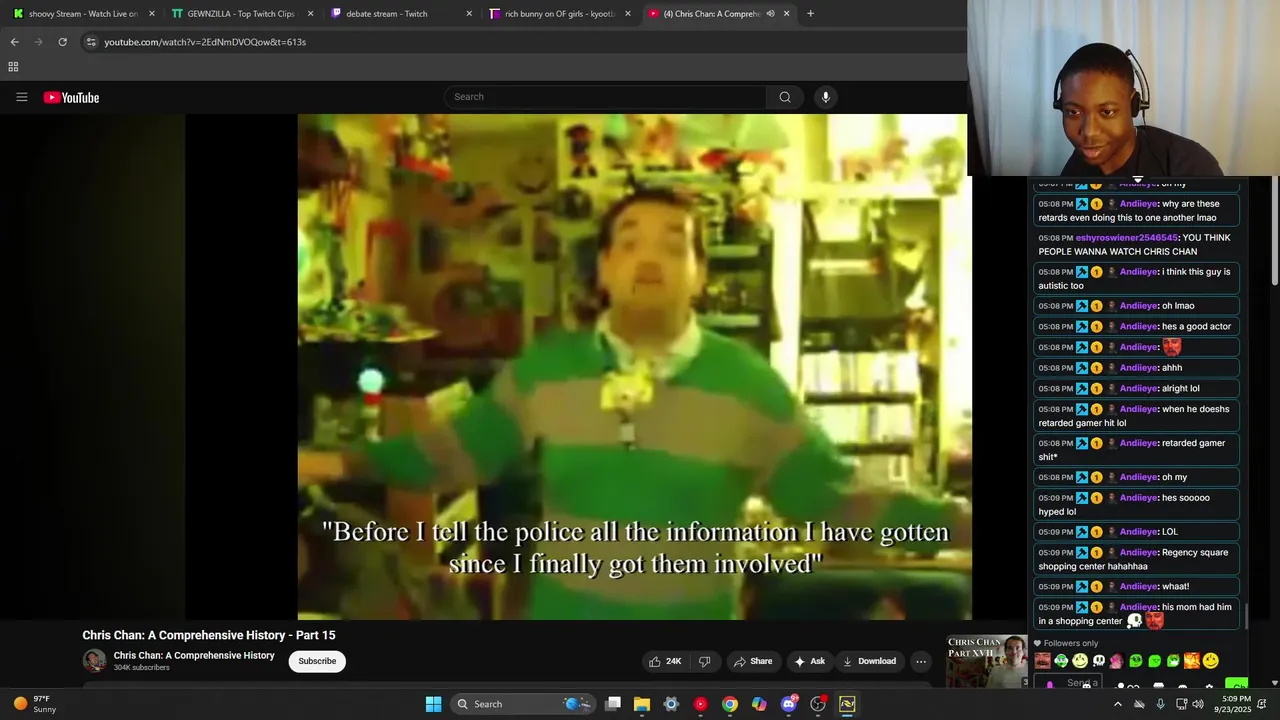Open the Chris Chan Part XVII thumbnail

coord(987,661)
